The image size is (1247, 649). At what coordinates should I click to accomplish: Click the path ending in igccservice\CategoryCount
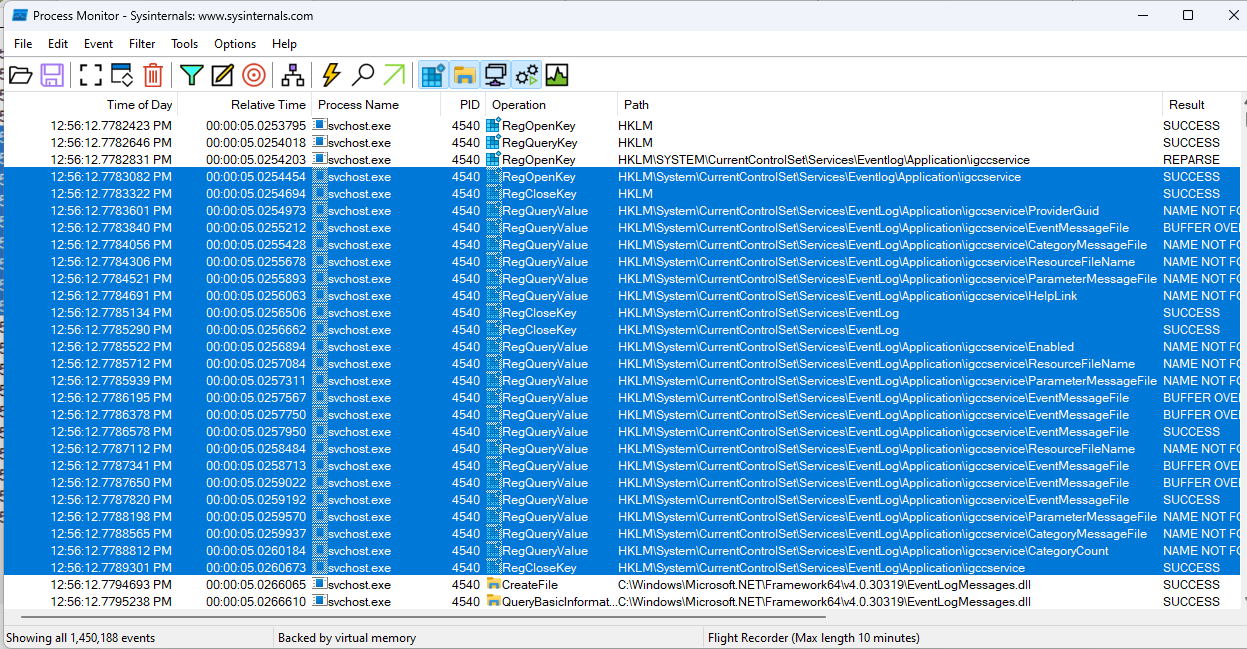[x=863, y=551]
